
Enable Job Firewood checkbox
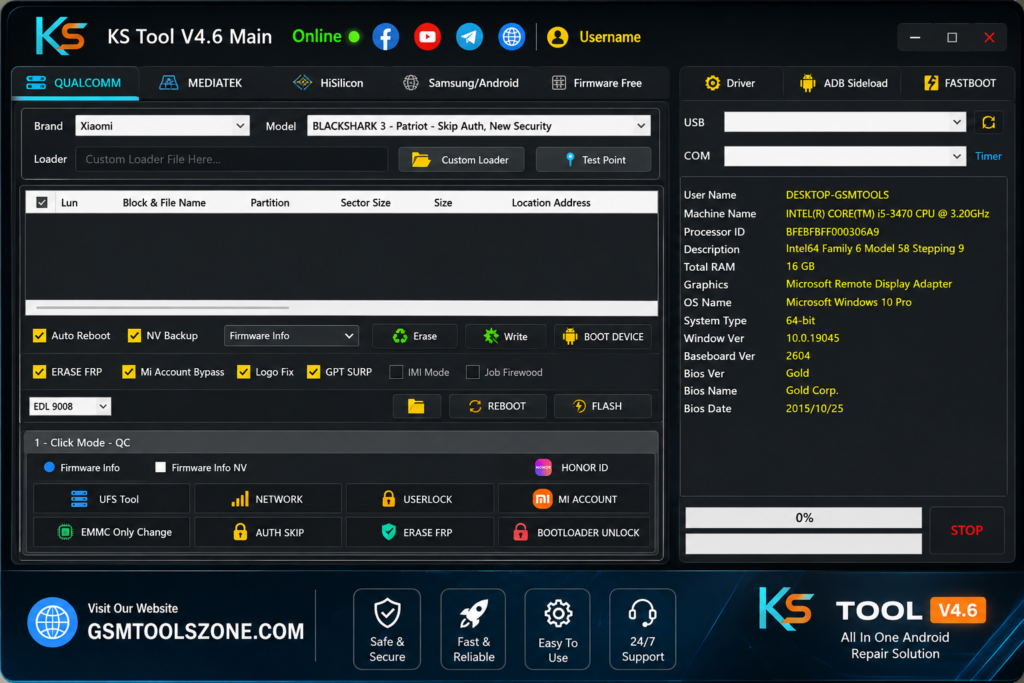[x=473, y=372]
